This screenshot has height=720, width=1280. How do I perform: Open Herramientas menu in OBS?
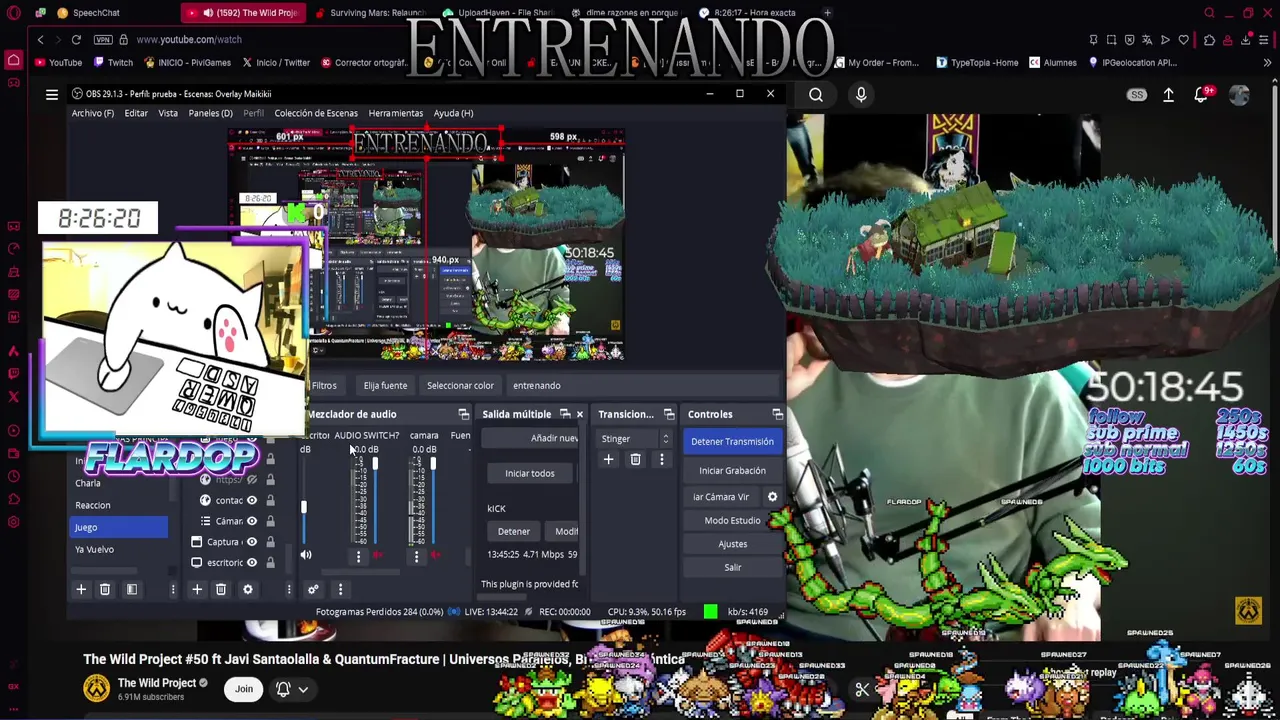click(395, 113)
